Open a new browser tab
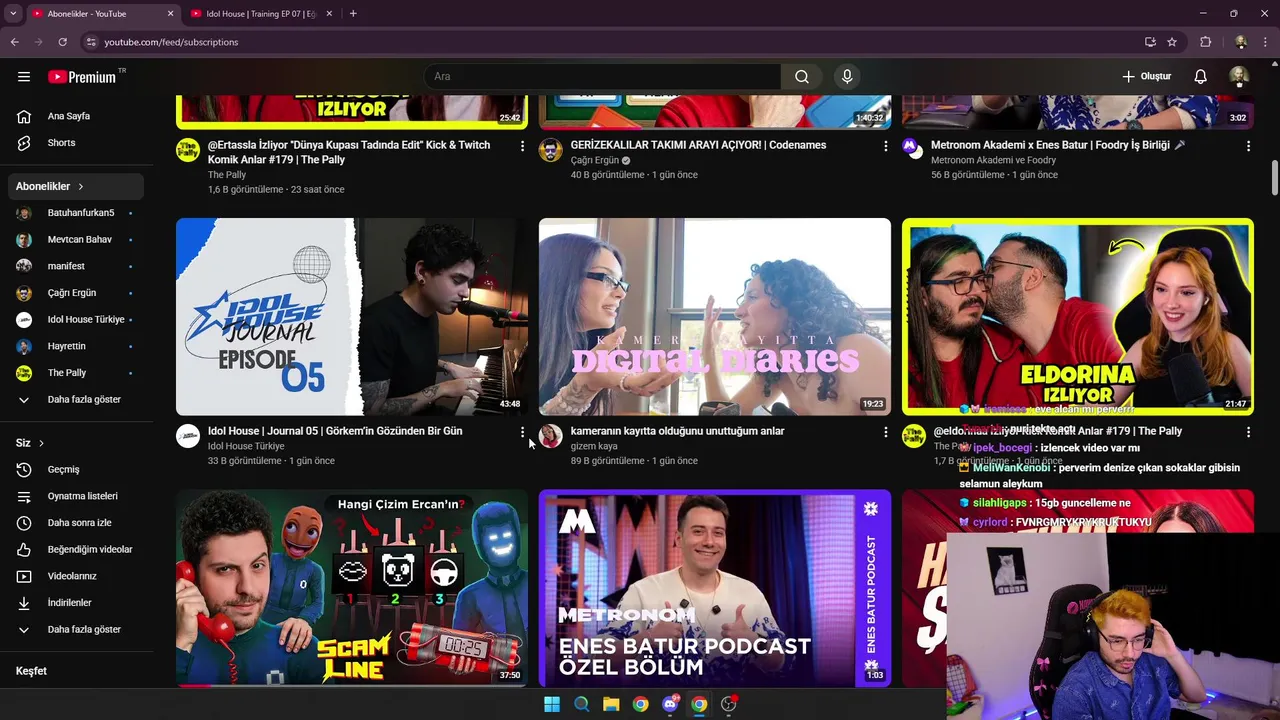Viewport: 1280px width, 720px height. (353, 14)
